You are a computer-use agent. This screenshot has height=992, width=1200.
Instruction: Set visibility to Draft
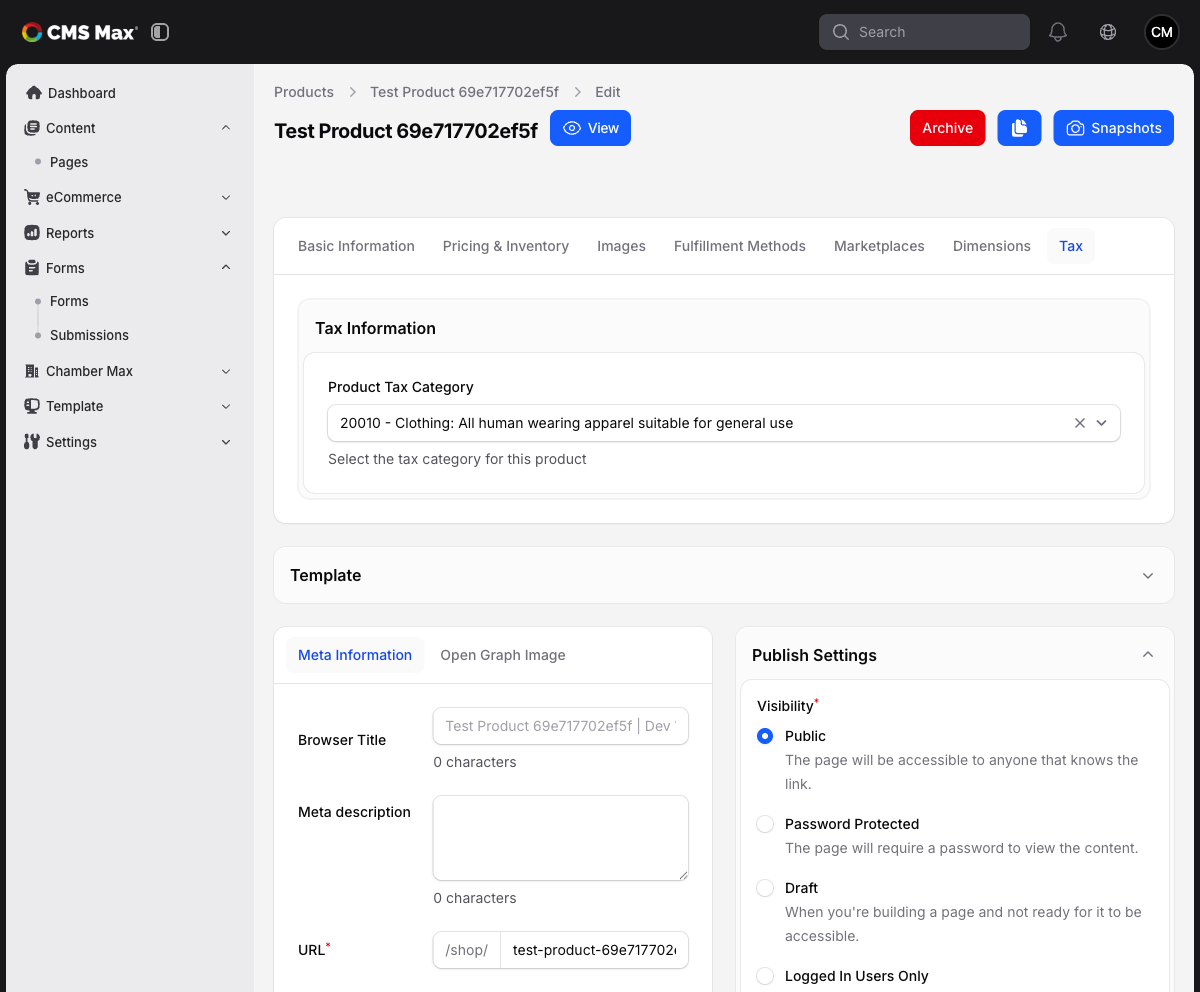click(765, 888)
